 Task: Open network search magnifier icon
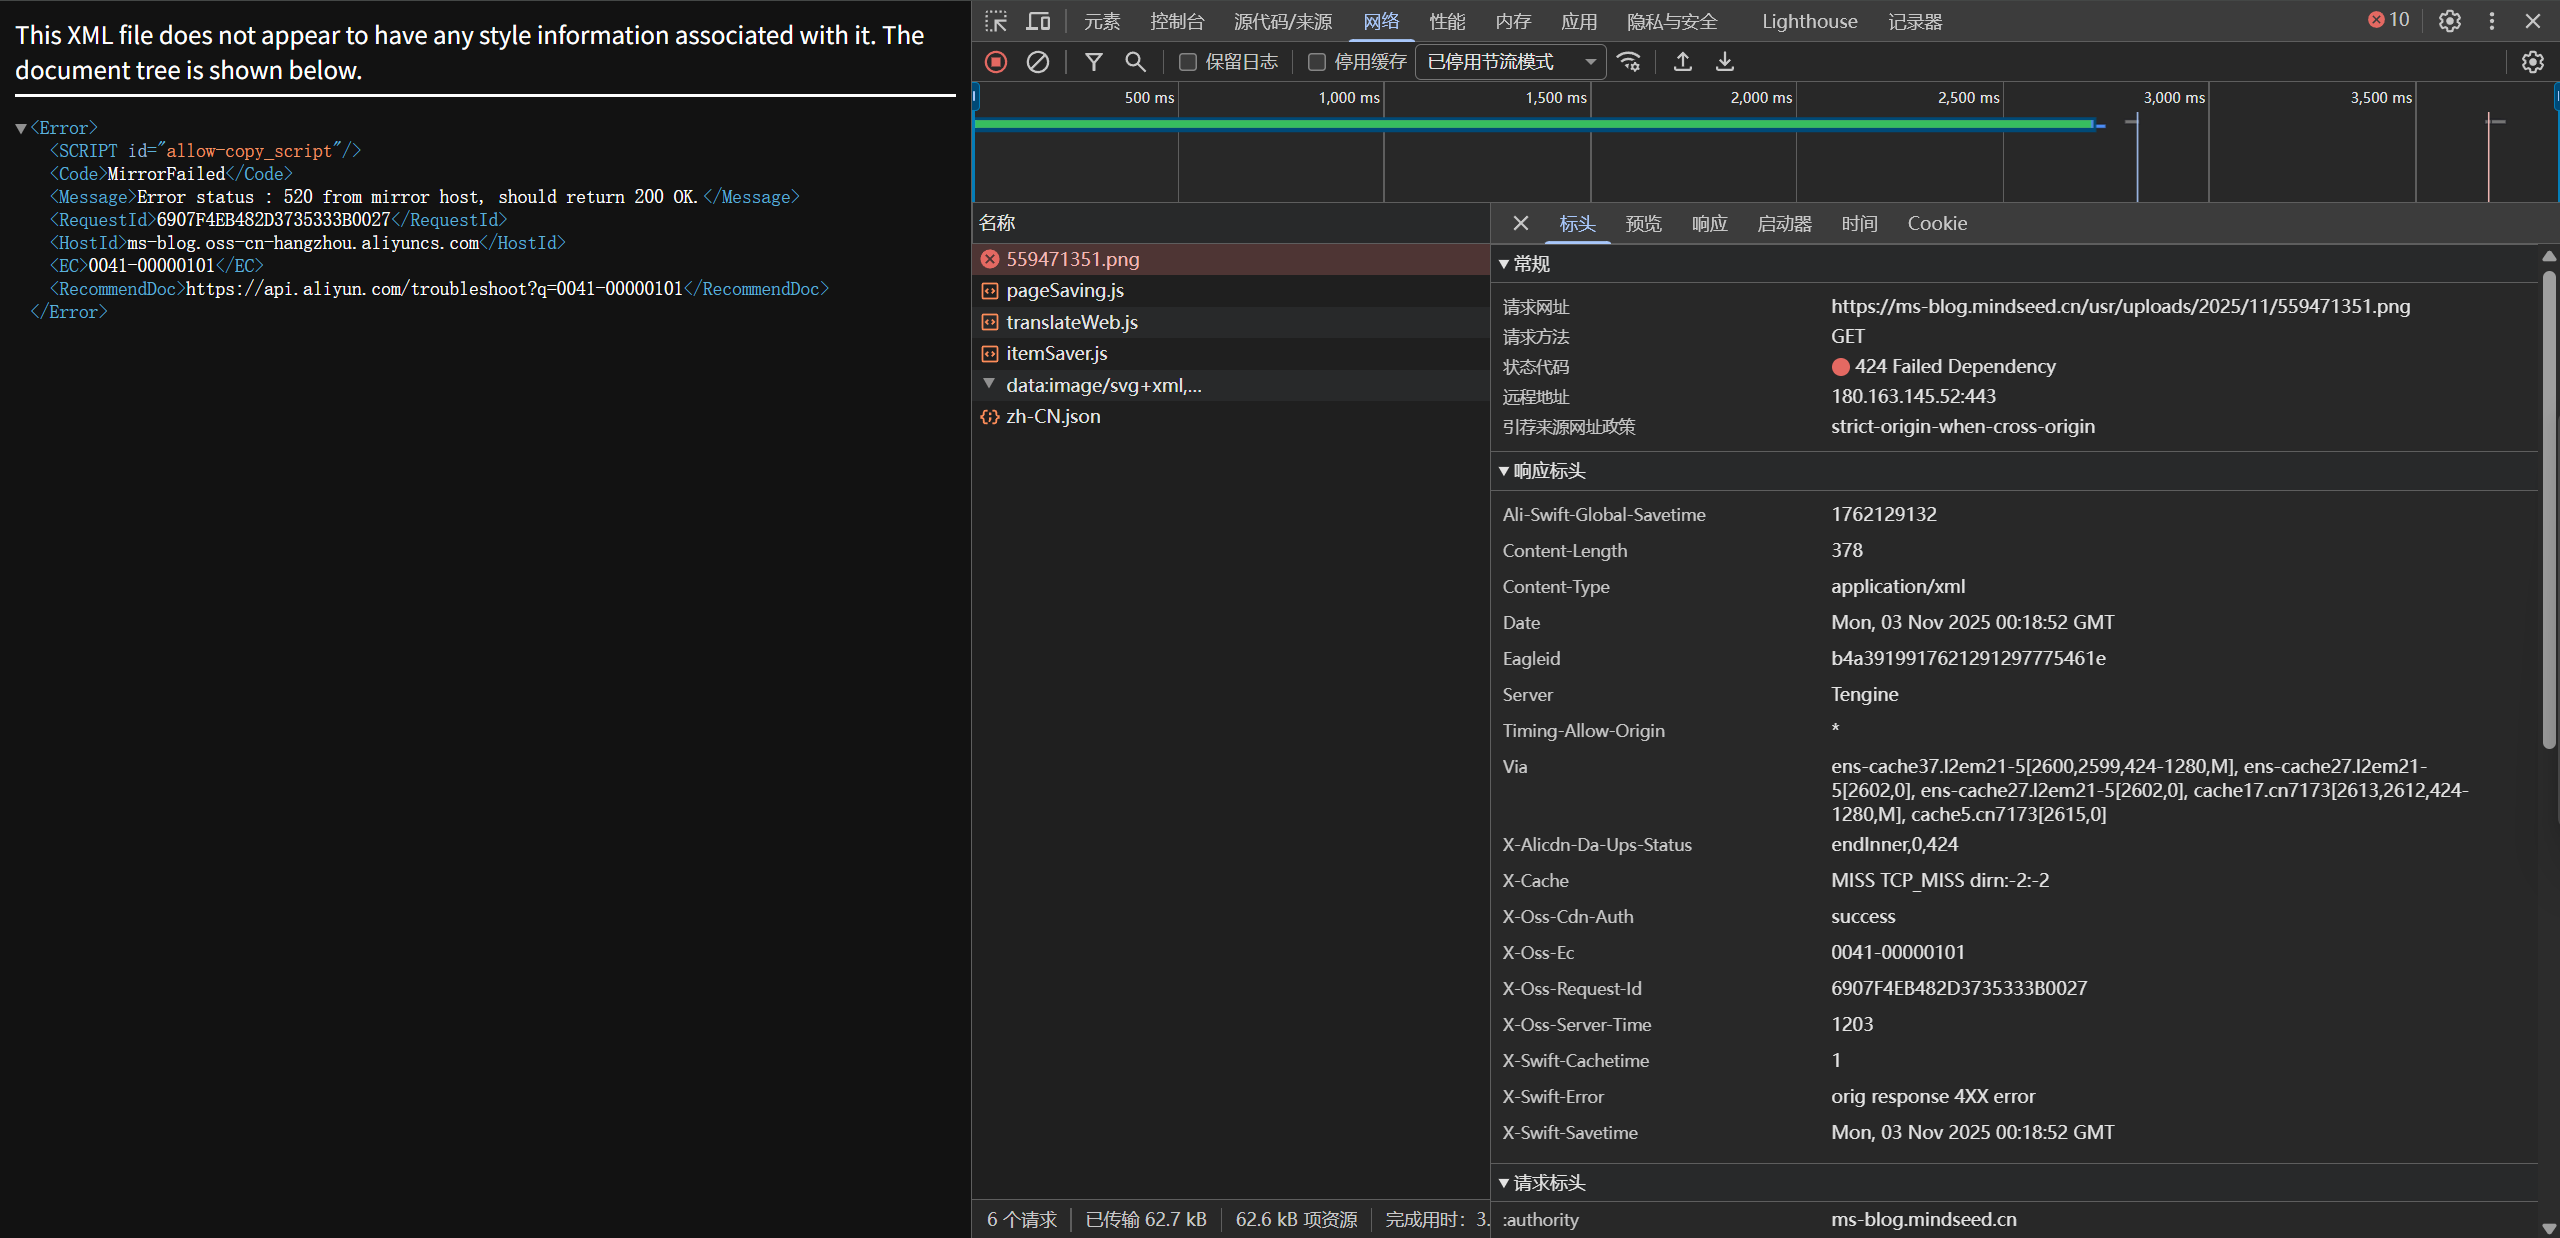1135,62
